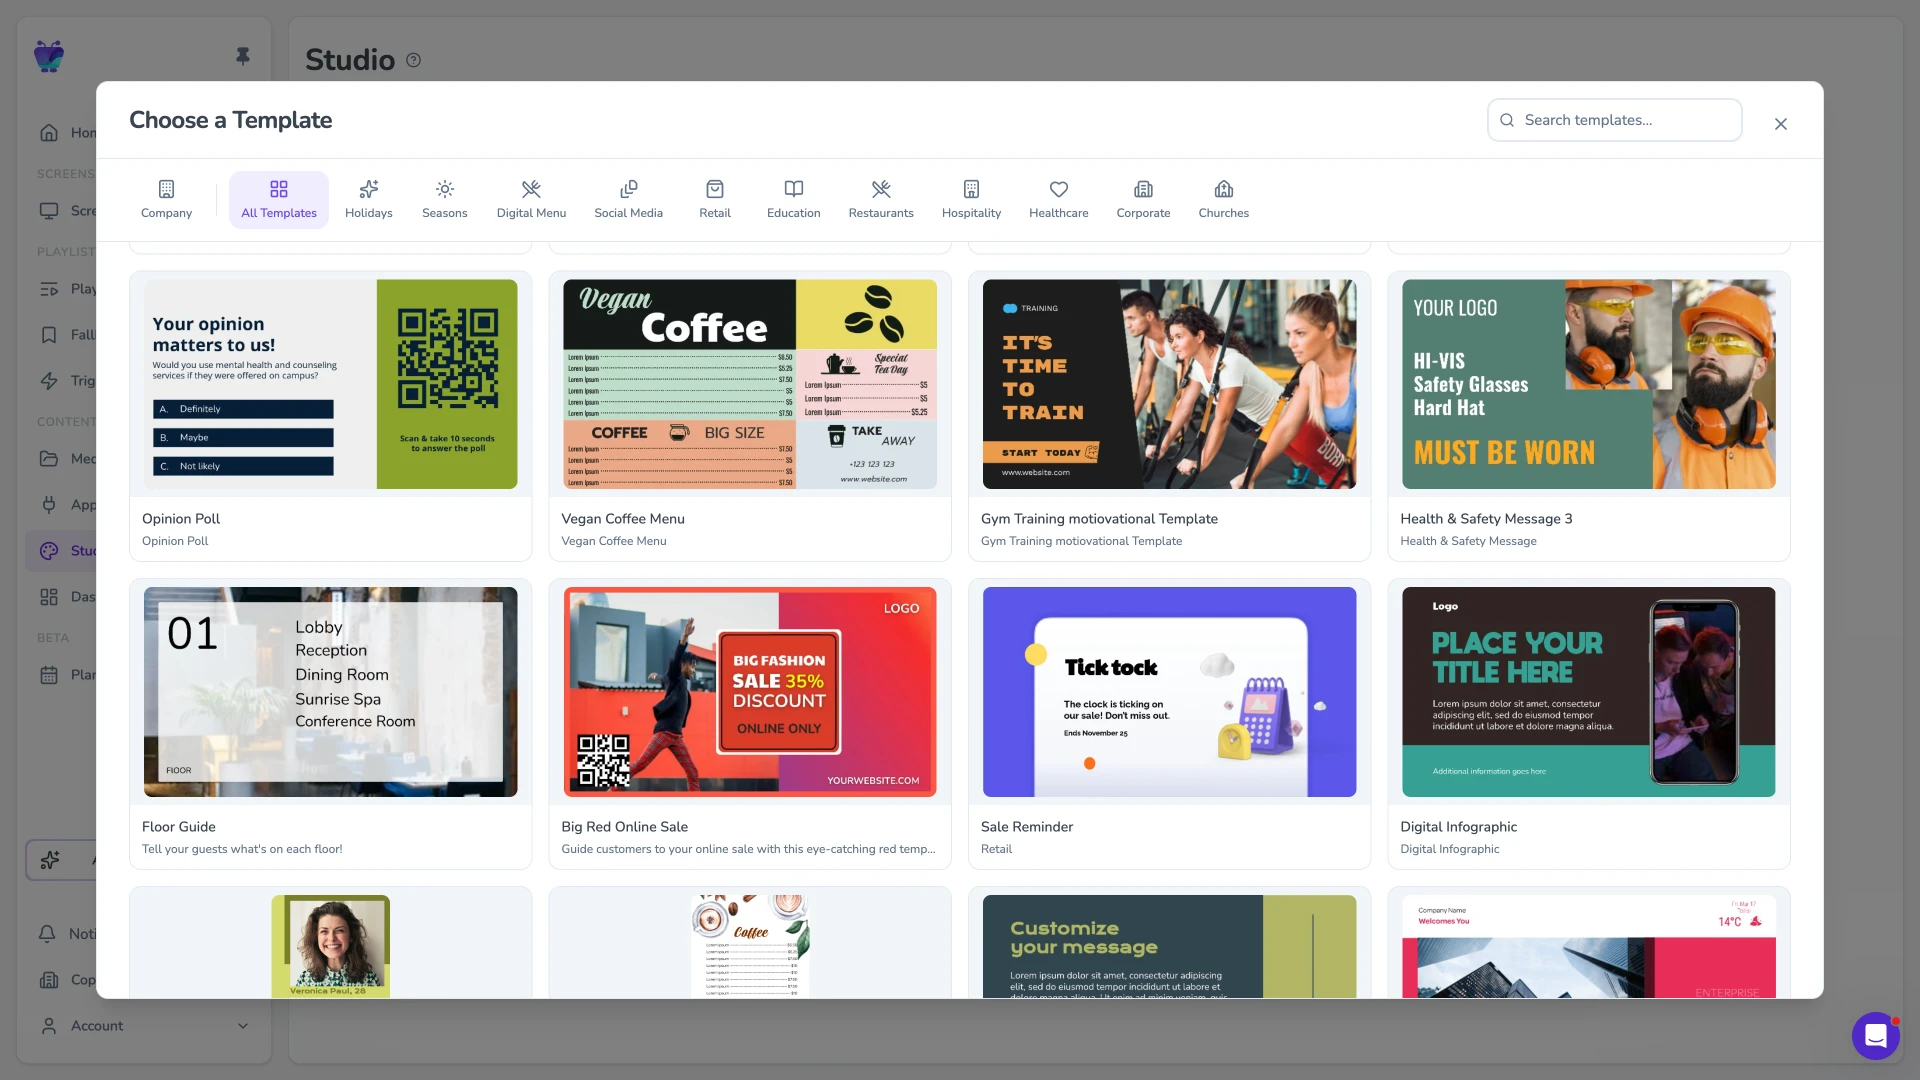Image resolution: width=1920 pixels, height=1080 pixels.
Task: Click the Corporate office icon
Action: pyautogui.click(x=1143, y=189)
